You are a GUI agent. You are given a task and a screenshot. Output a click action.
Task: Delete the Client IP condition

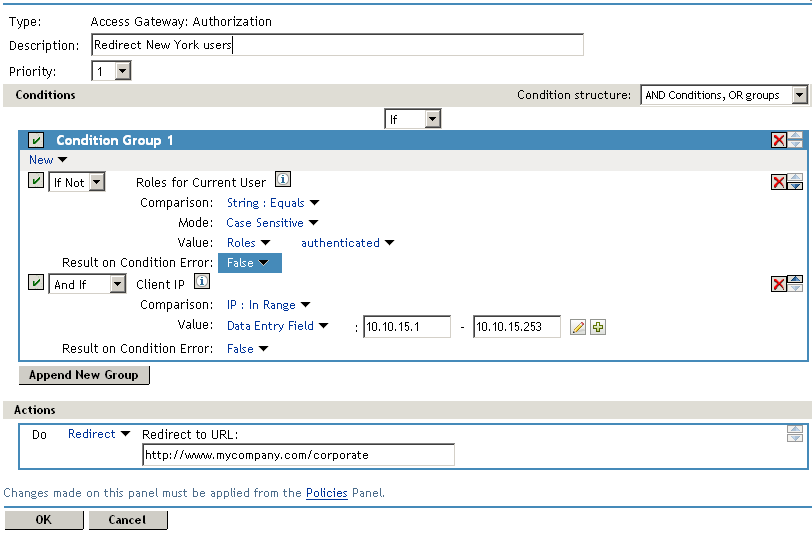coord(778,285)
